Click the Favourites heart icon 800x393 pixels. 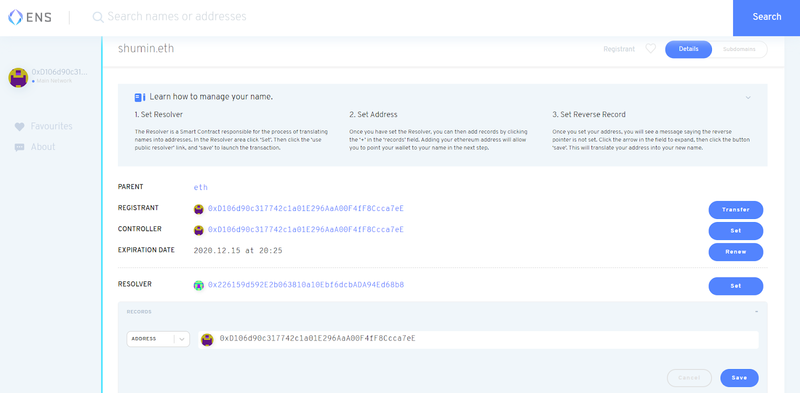pyautogui.click(x=19, y=127)
